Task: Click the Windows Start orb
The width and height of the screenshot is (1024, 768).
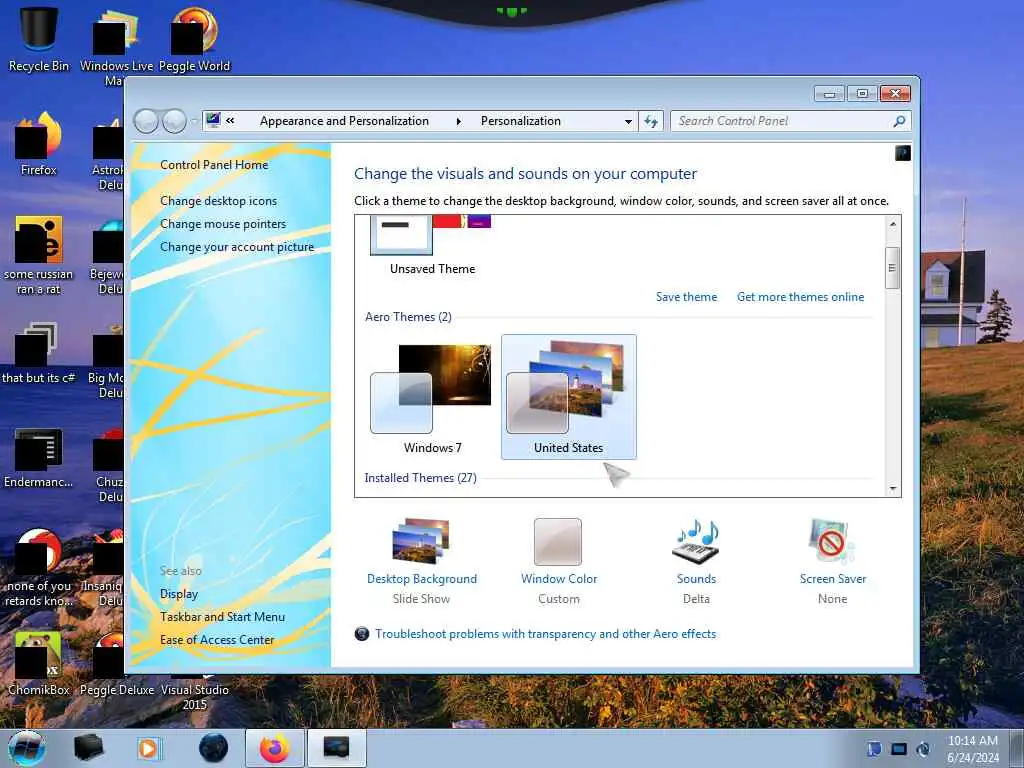Action: pos(27,748)
